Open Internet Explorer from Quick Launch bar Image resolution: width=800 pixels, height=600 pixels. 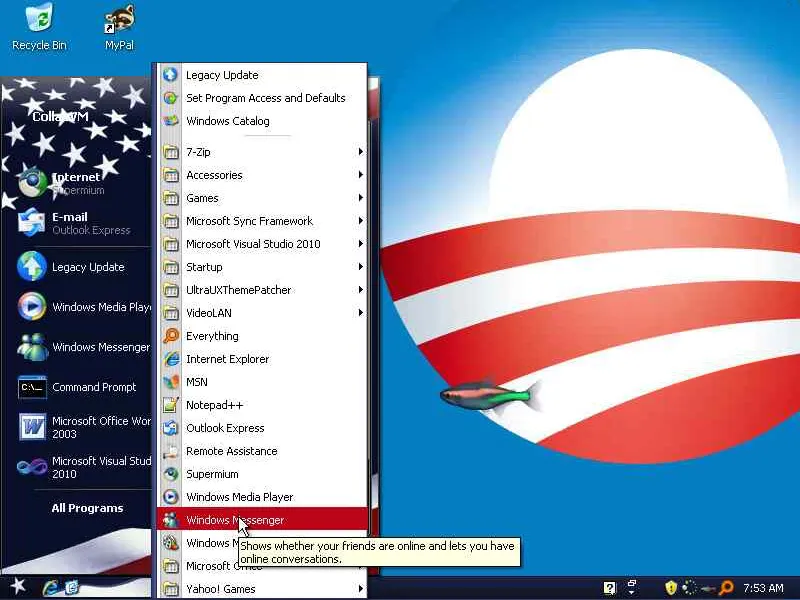click(51, 588)
